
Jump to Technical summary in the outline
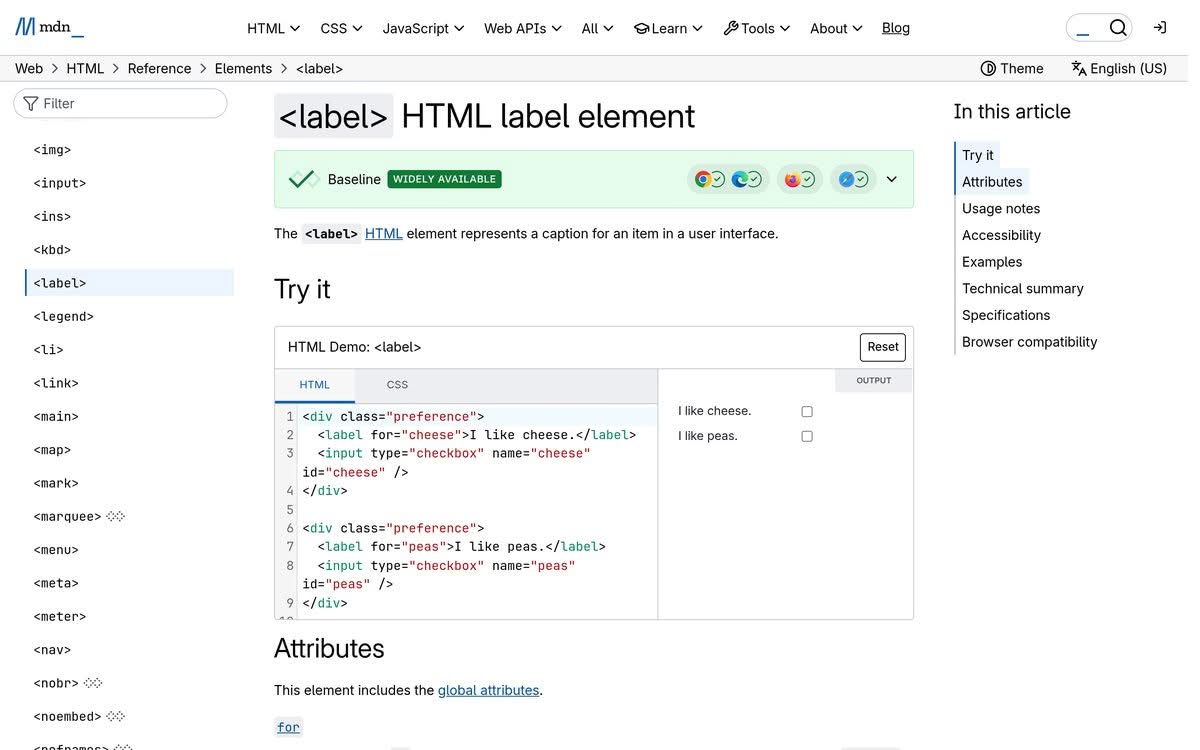tap(1023, 288)
